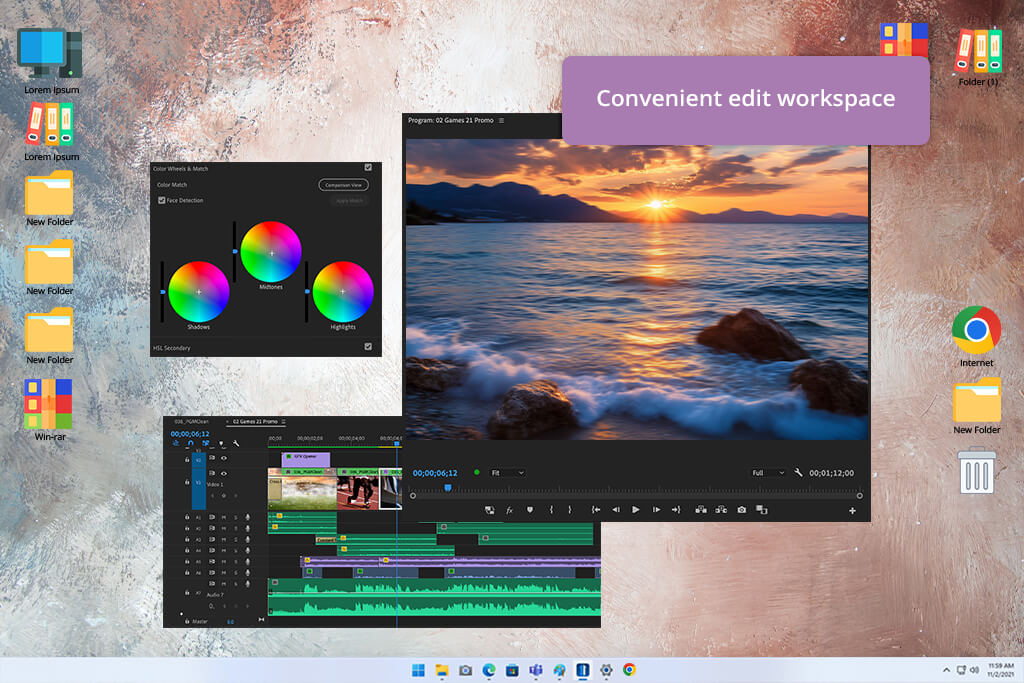Add a marker in Program monitor

click(x=530, y=510)
